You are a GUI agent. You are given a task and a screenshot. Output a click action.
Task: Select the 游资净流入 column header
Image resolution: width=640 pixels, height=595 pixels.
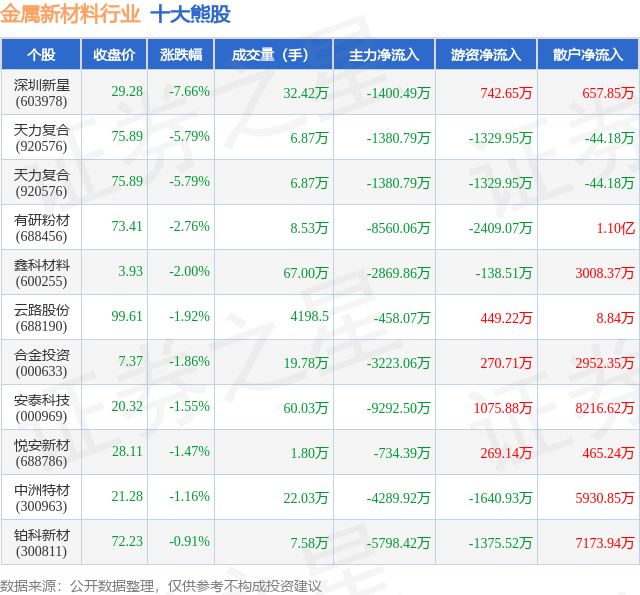point(486,54)
